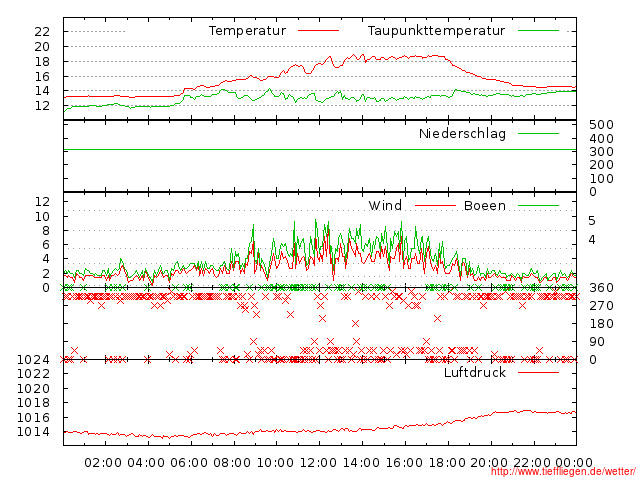Screen dimensions: 640x480
Task: Click the red Temperatur legend line
Action: point(318,31)
